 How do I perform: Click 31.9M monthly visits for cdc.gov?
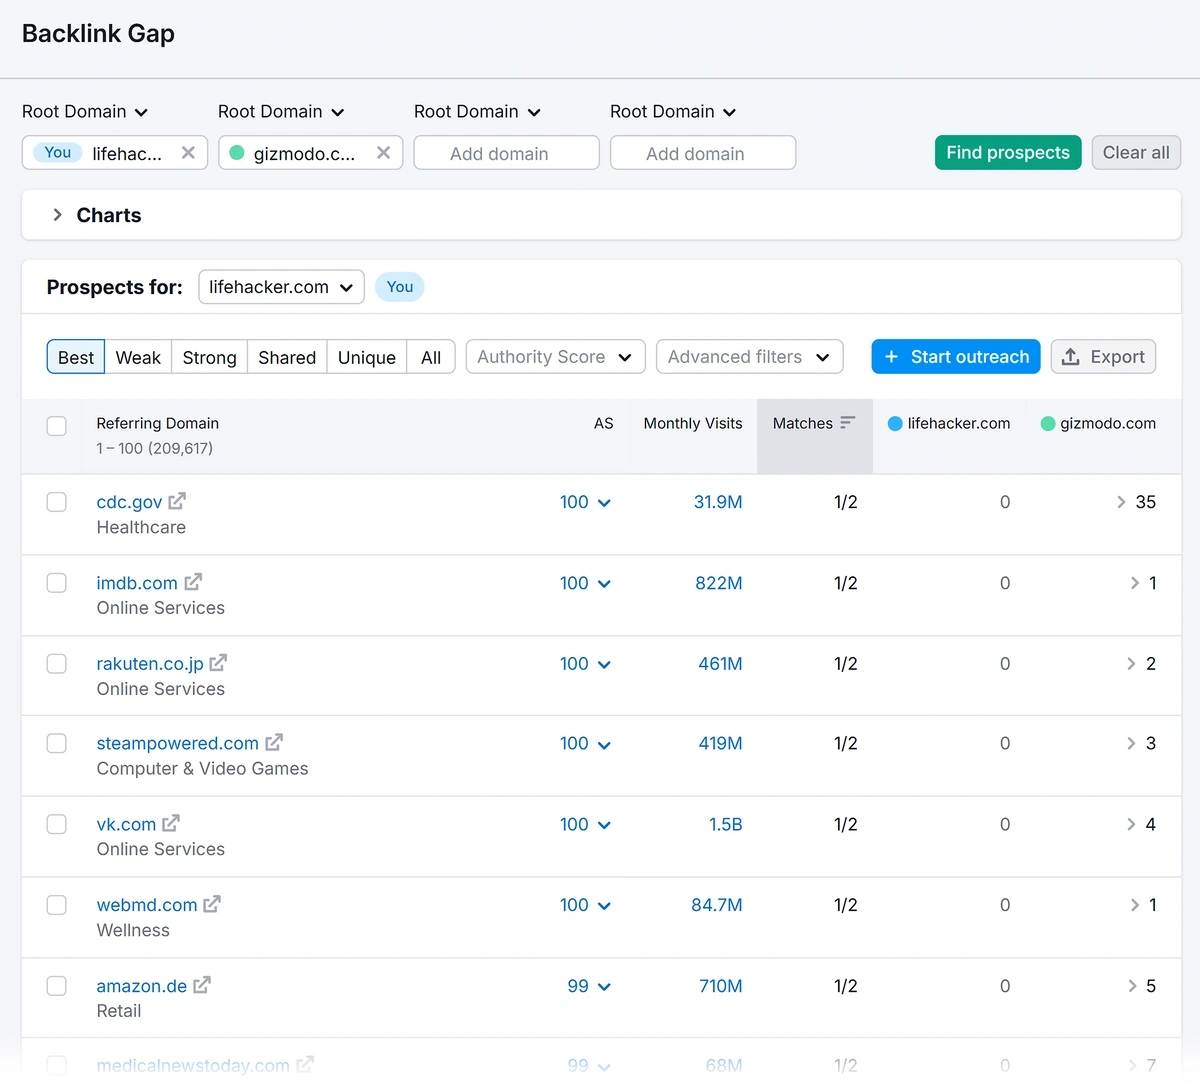click(x=718, y=502)
